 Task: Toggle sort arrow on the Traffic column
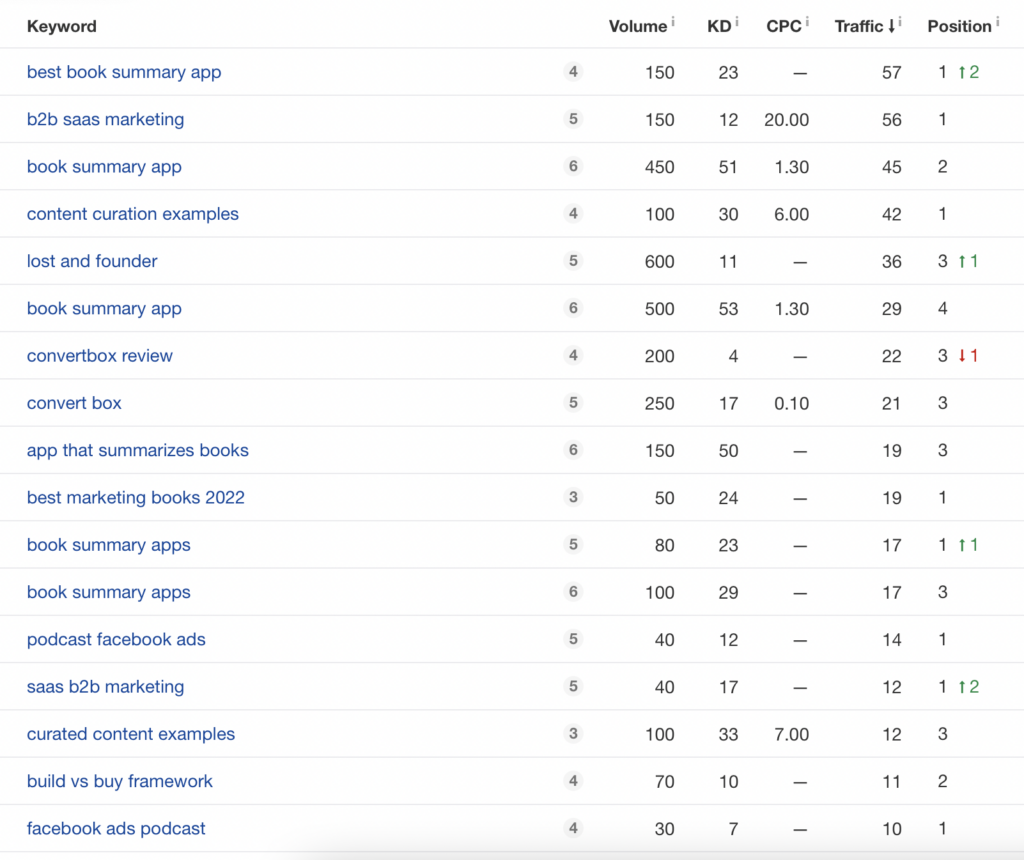tap(891, 27)
